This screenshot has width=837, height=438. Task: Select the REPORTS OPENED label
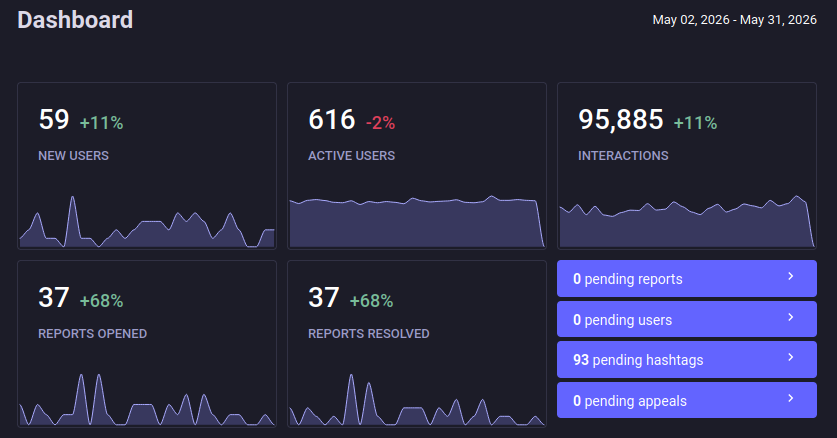click(x=92, y=333)
